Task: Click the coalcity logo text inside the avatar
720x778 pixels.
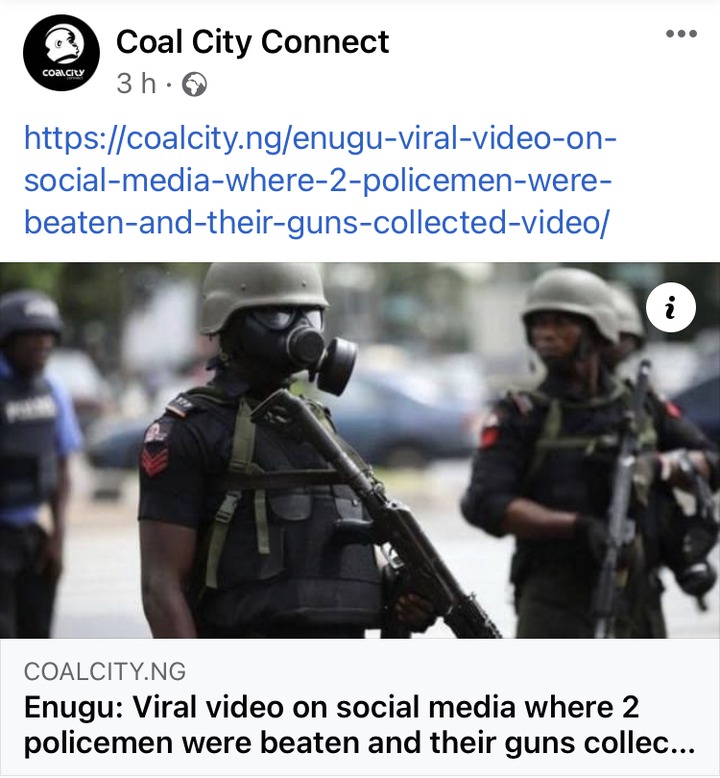Action: (63, 73)
